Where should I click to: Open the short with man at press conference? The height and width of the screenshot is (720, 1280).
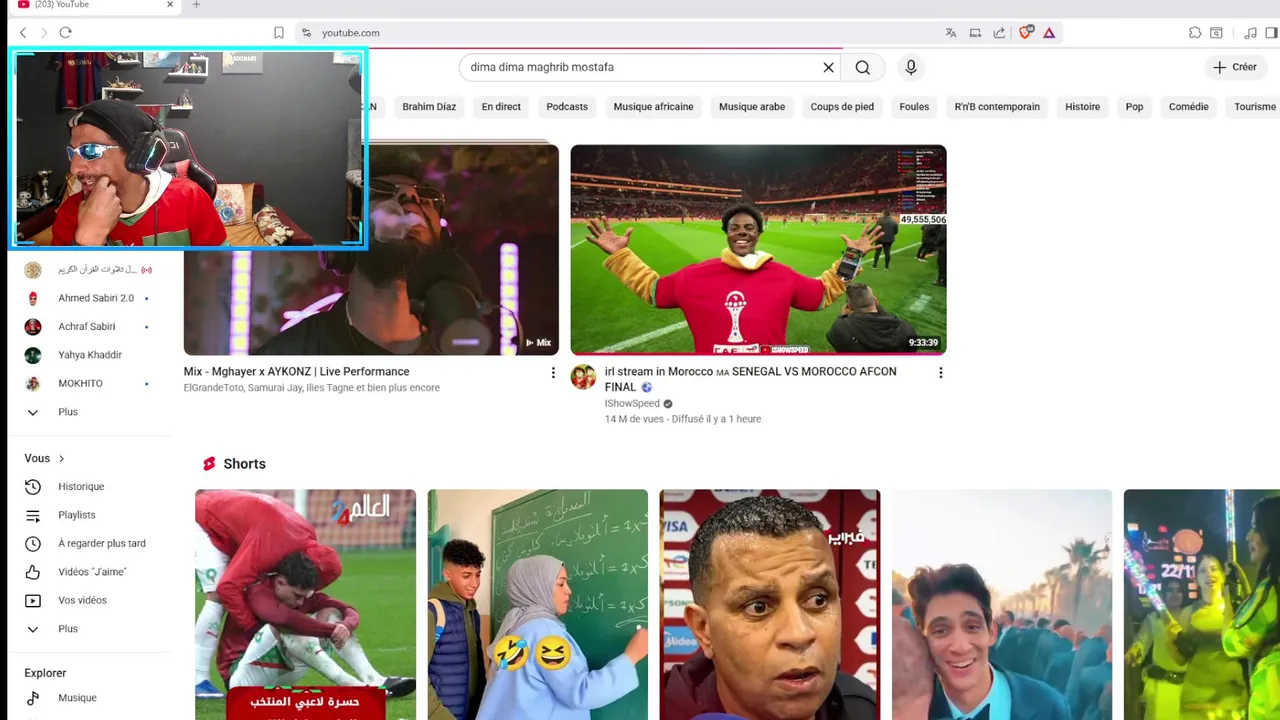point(770,604)
